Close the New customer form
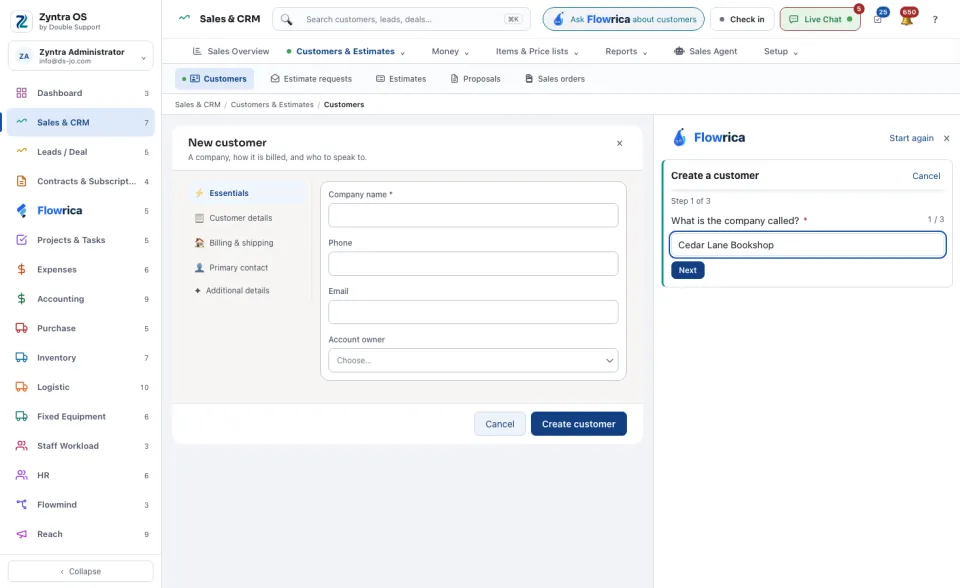960x588 pixels. click(620, 143)
